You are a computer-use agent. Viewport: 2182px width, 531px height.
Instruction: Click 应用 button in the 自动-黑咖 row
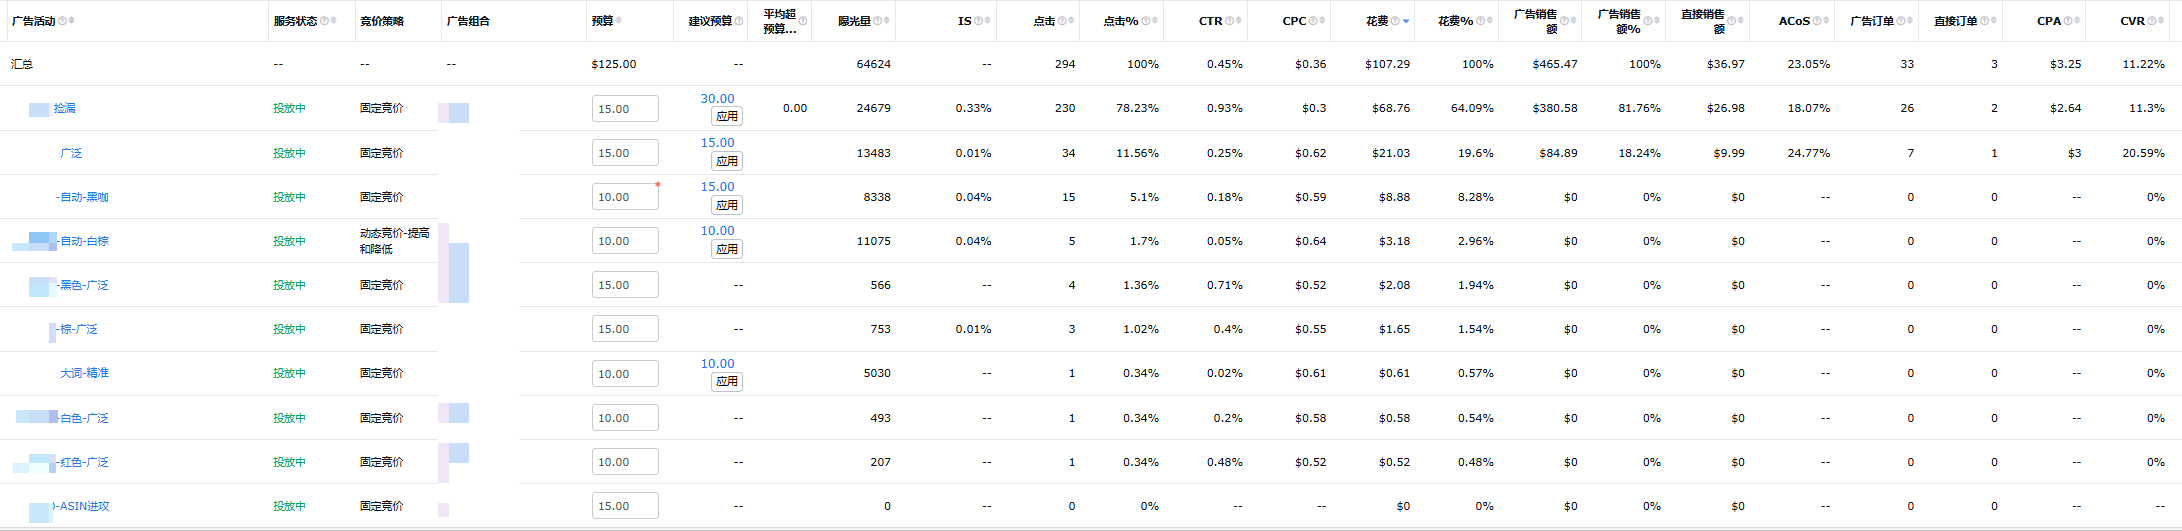click(x=727, y=205)
